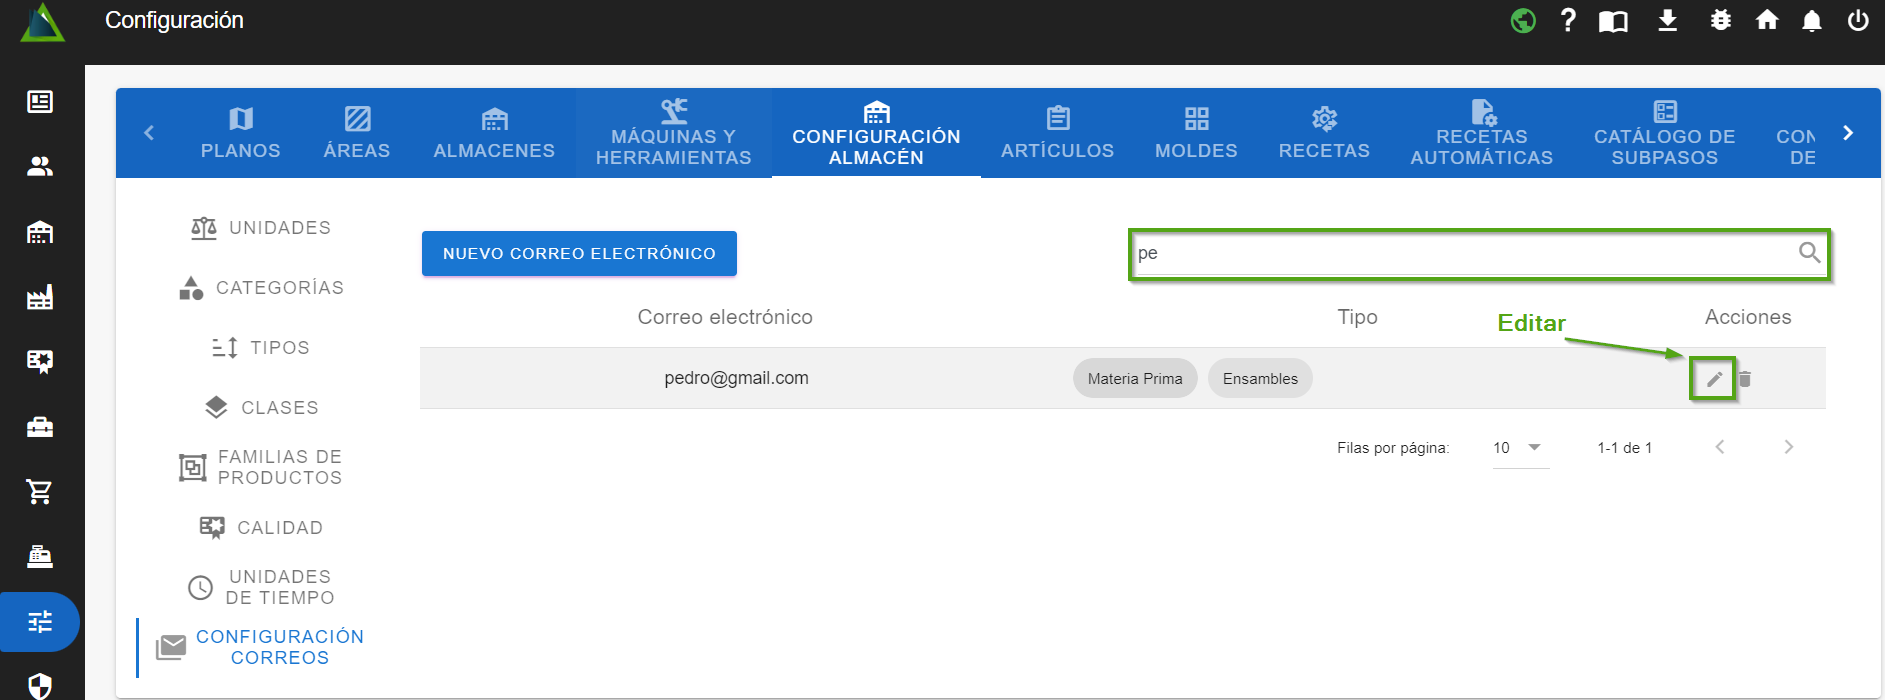Click into the search field containing 'pe'
The height and width of the screenshot is (700, 1885).
coord(1460,254)
